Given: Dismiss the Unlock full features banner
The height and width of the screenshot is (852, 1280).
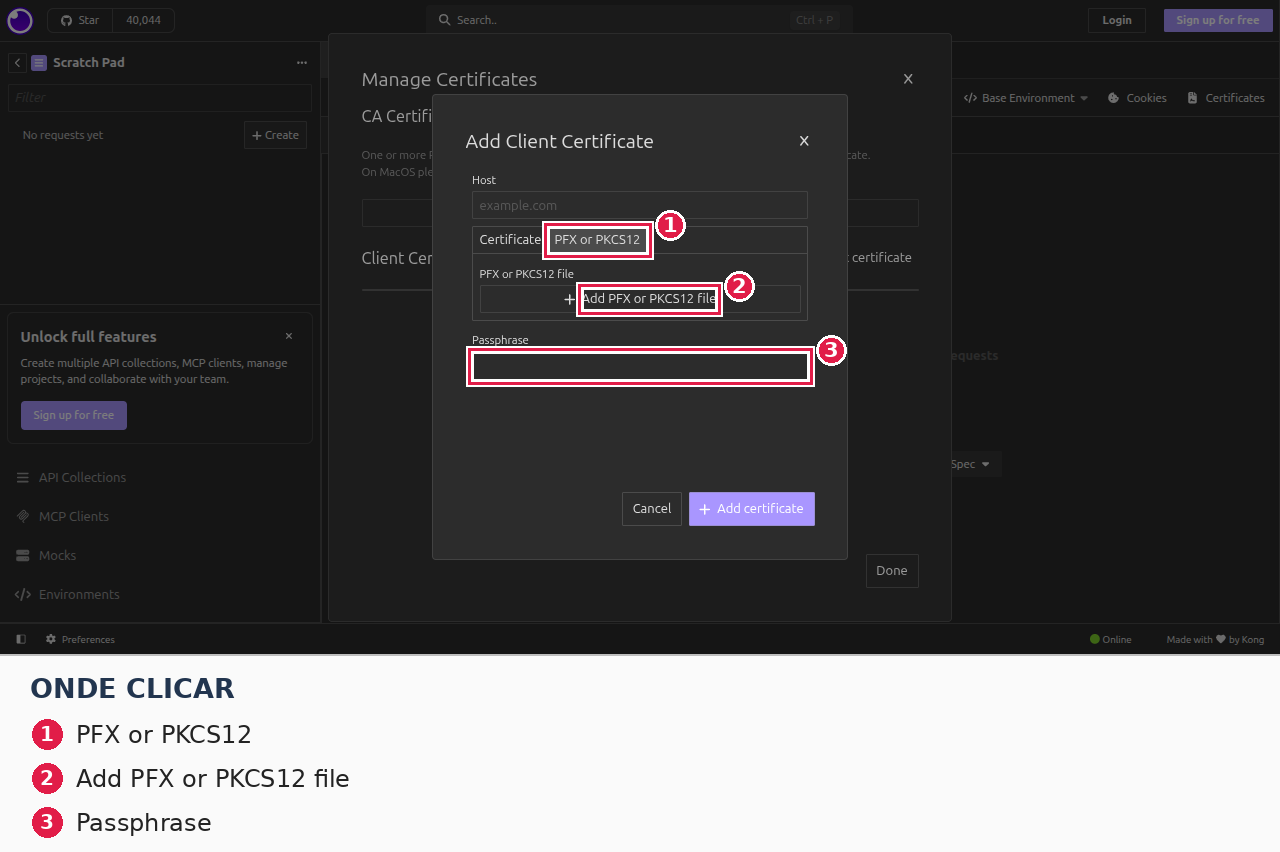Looking at the screenshot, I should pyautogui.click(x=289, y=336).
